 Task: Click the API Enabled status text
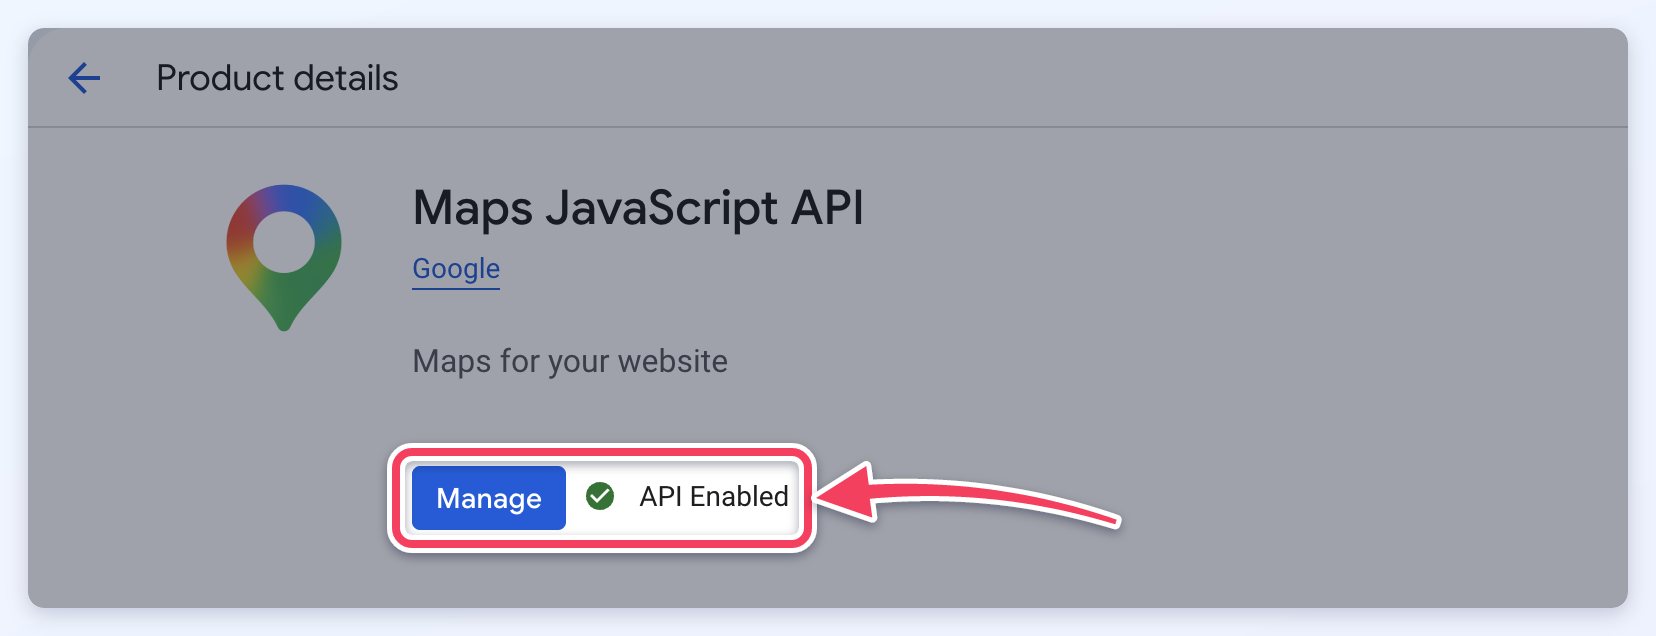click(x=714, y=496)
